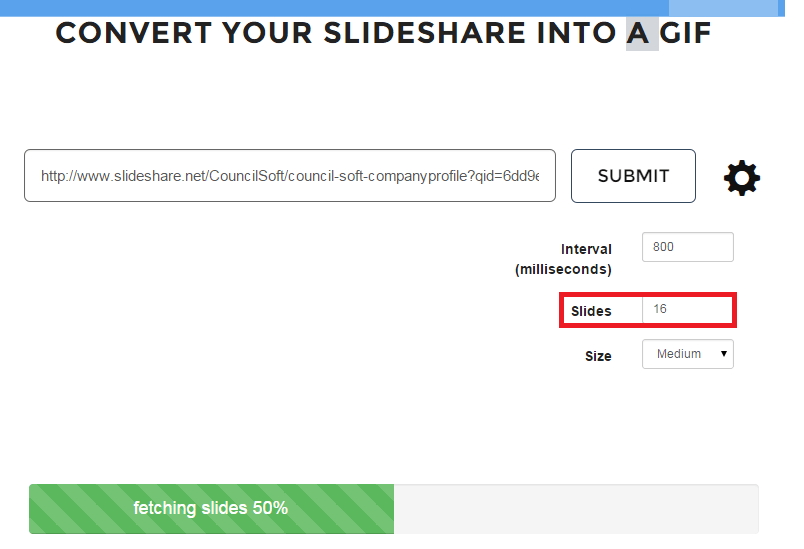Click the lighter blue segment of top bar
Image resolution: width=804 pixels, height=549 pixels.
723,8
